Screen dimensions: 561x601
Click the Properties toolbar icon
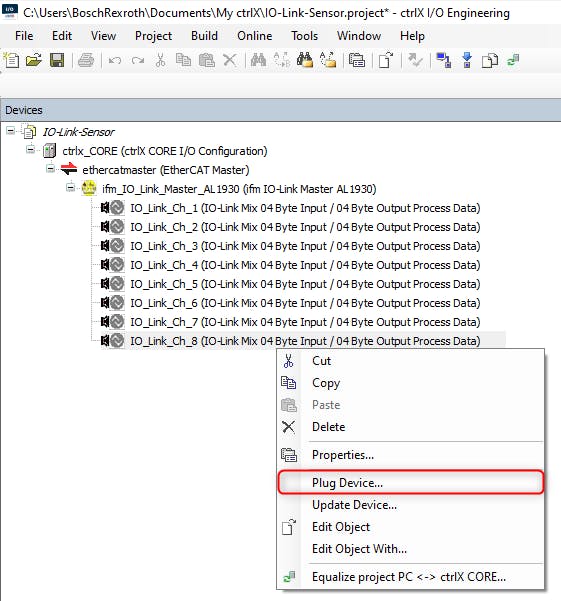point(357,60)
